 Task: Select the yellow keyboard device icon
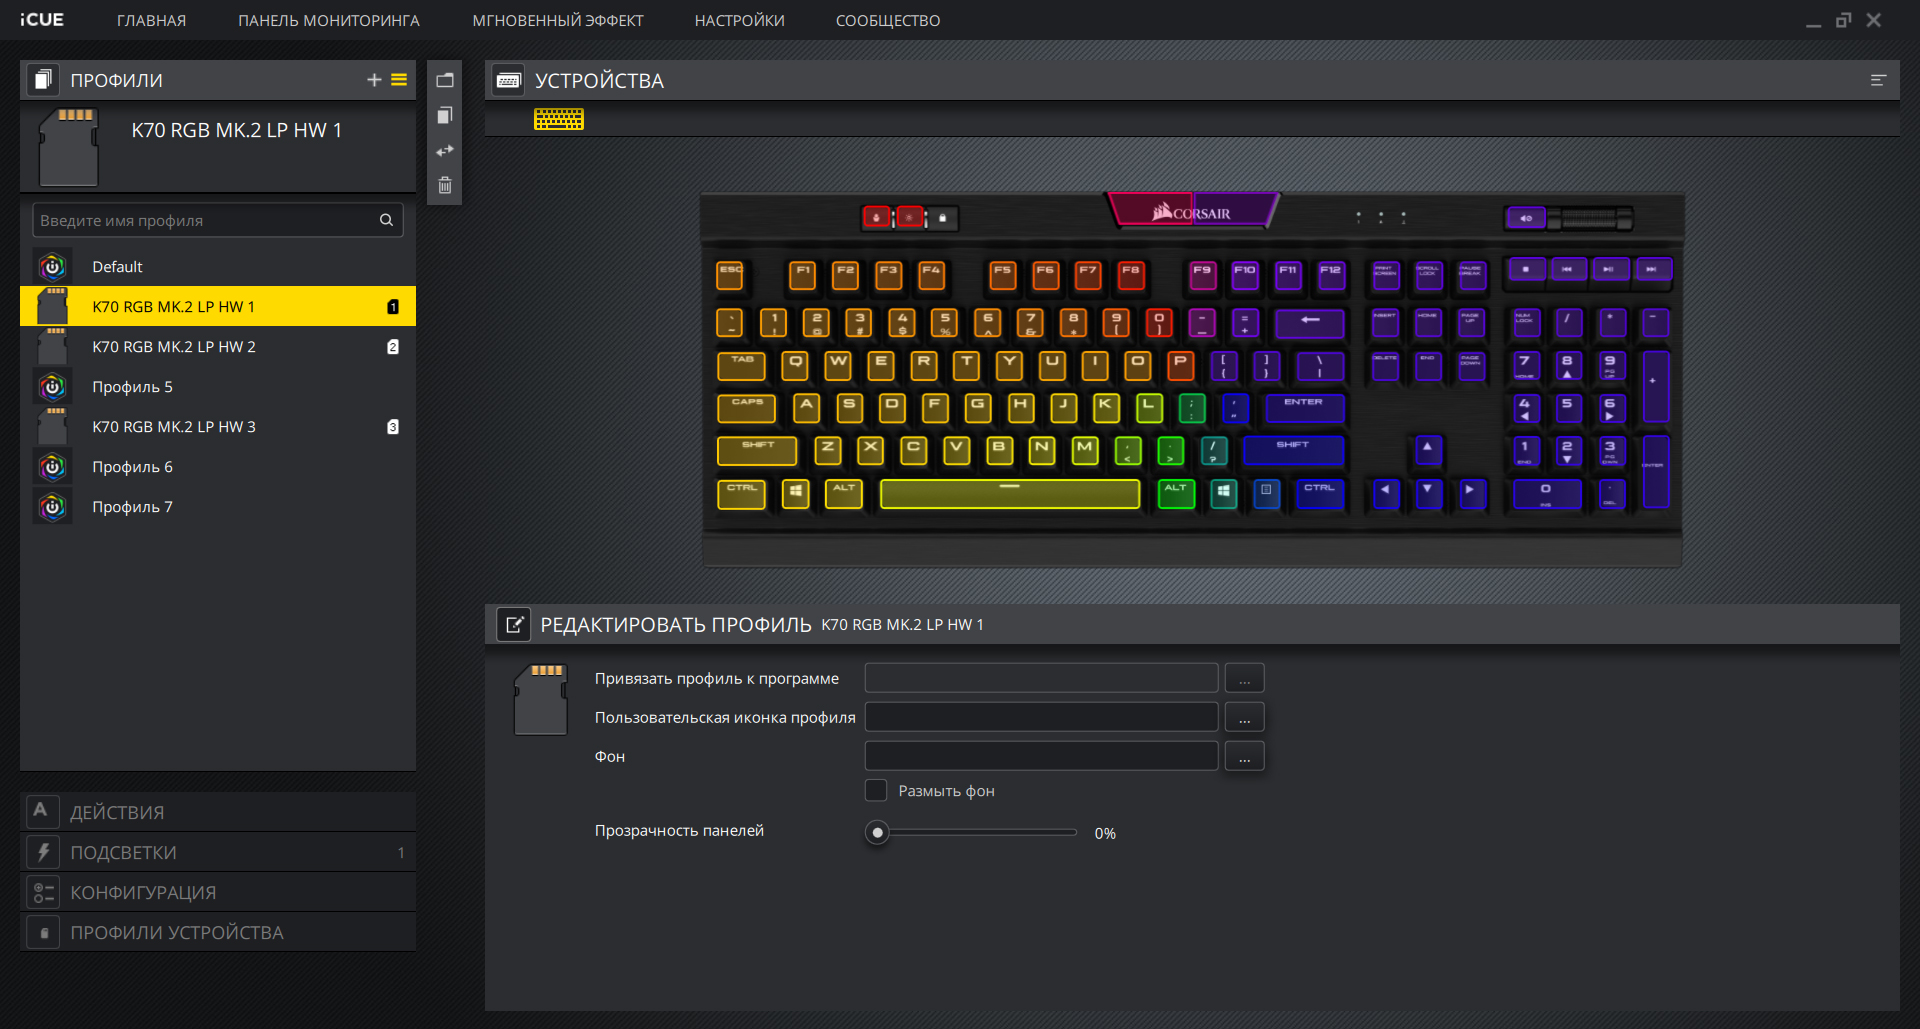point(558,120)
